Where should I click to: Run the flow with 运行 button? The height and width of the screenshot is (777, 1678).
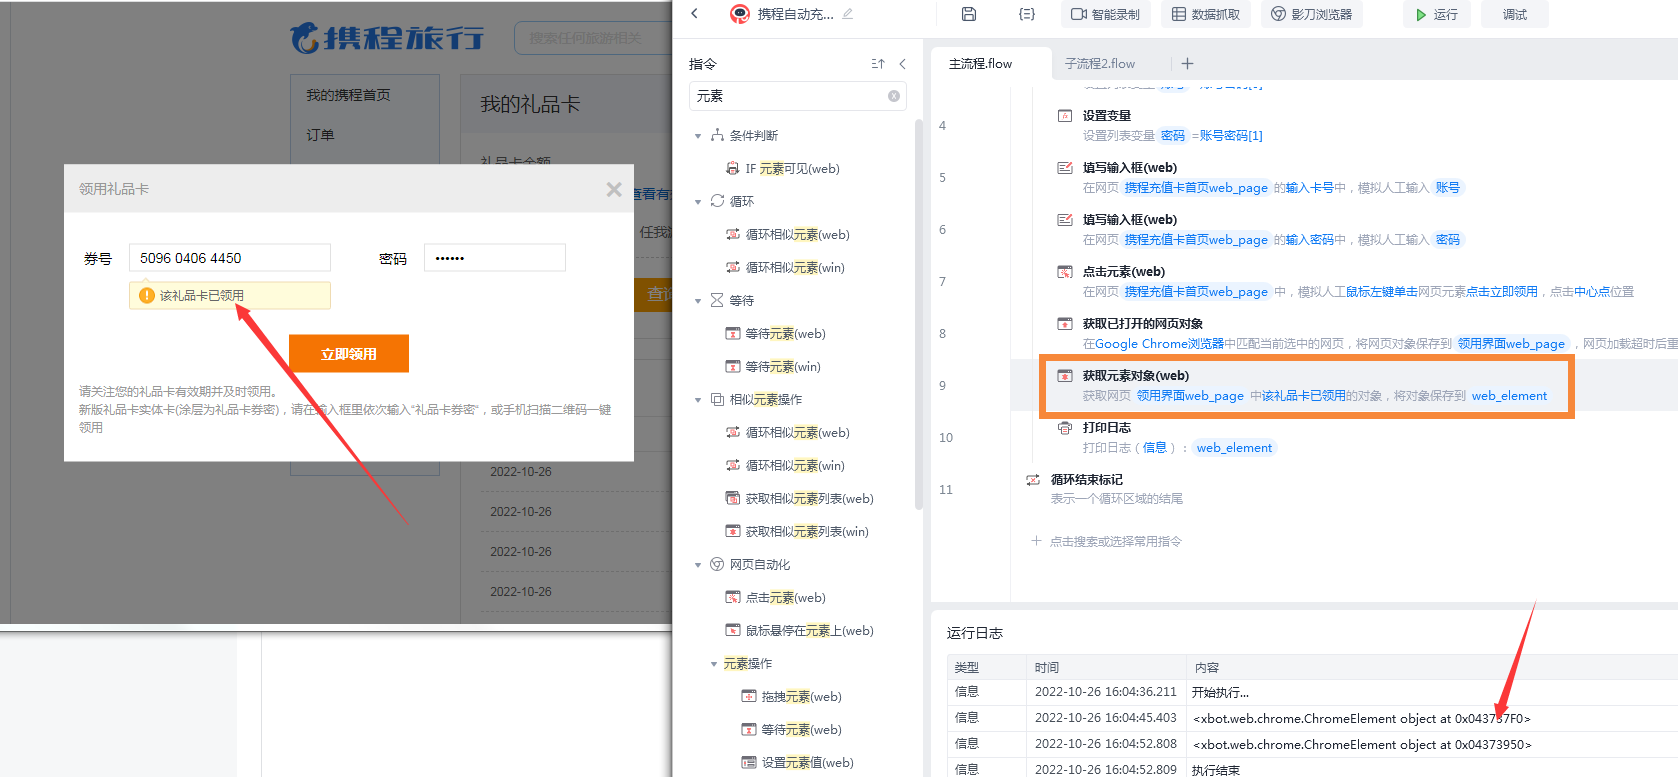coord(1436,14)
